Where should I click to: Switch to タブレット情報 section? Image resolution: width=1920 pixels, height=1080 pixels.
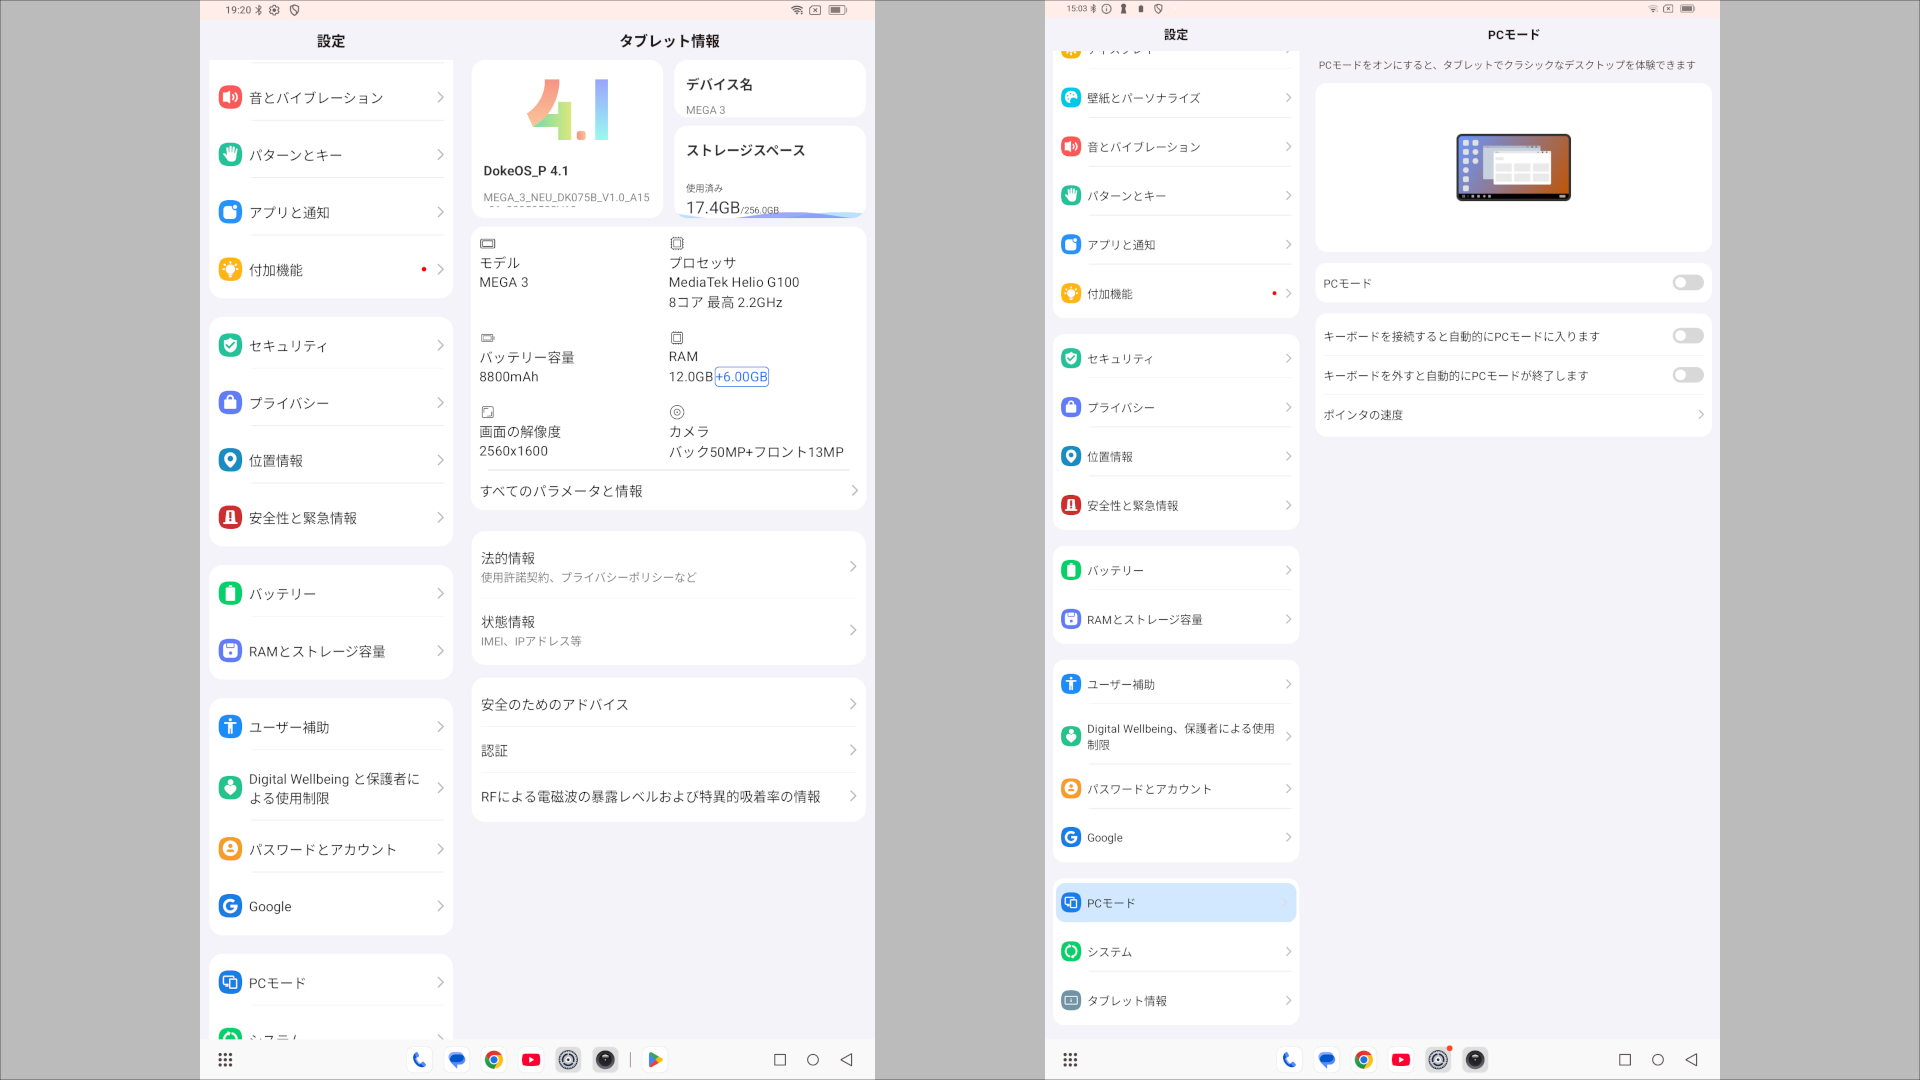click(1175, 999)
